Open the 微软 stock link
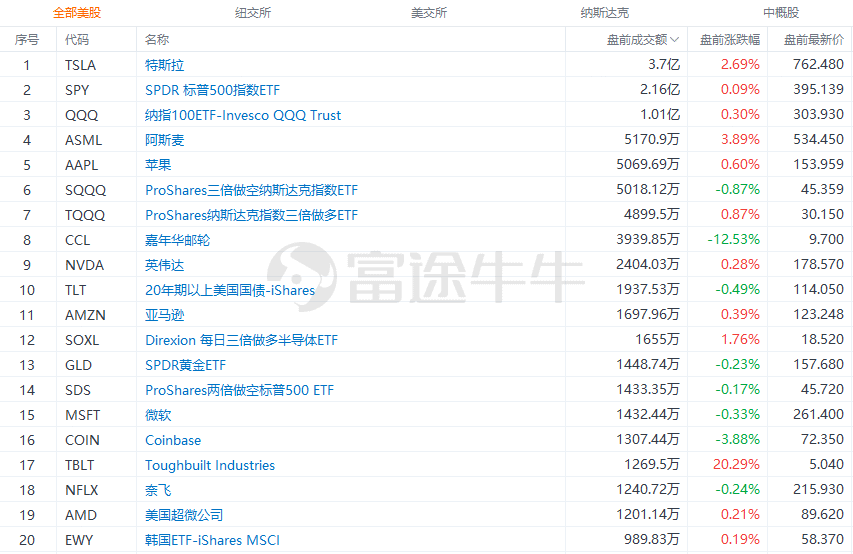The image size is (853, 554). tap(158, 415)
